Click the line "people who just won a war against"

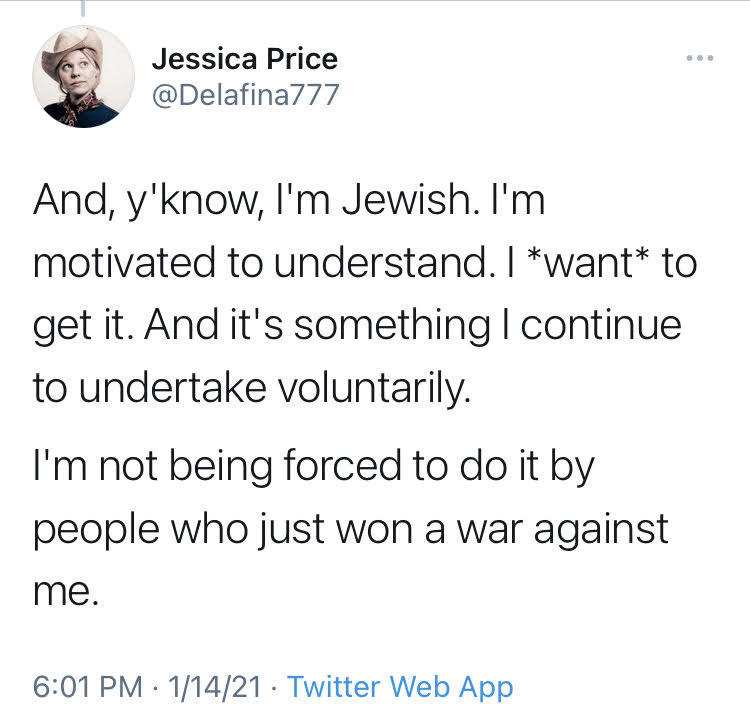tap(350, 529)
